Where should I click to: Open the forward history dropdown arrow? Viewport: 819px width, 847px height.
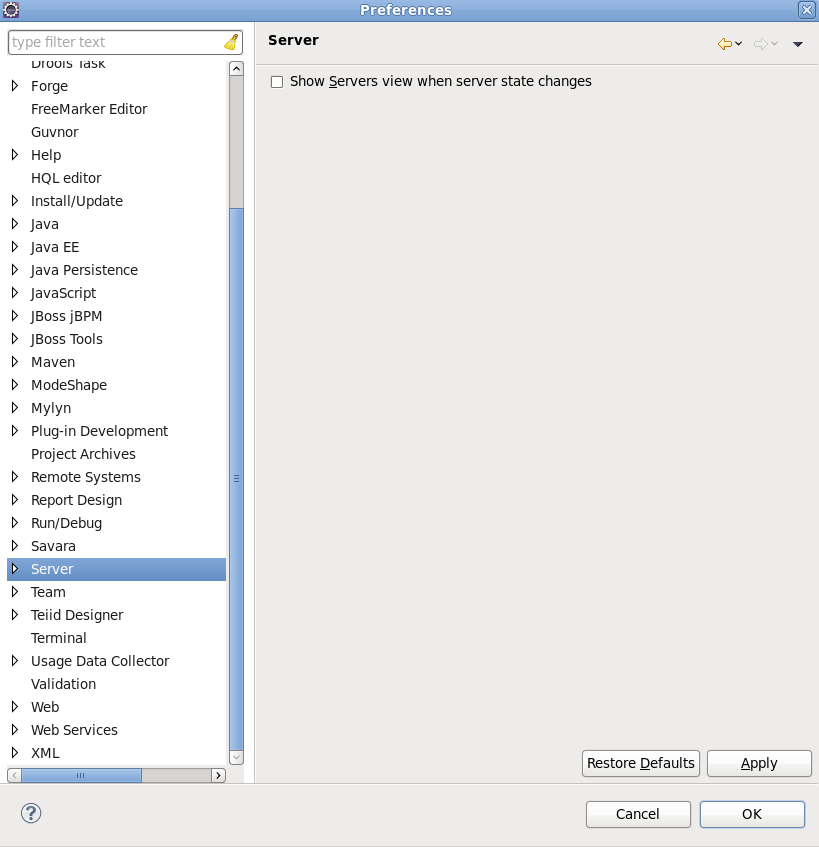[x=774, y=44]
